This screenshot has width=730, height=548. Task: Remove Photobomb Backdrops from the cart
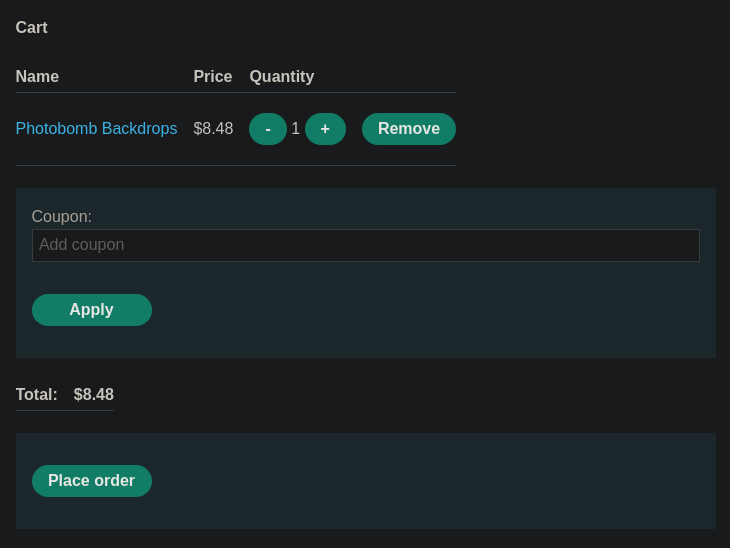coord(409,129)
